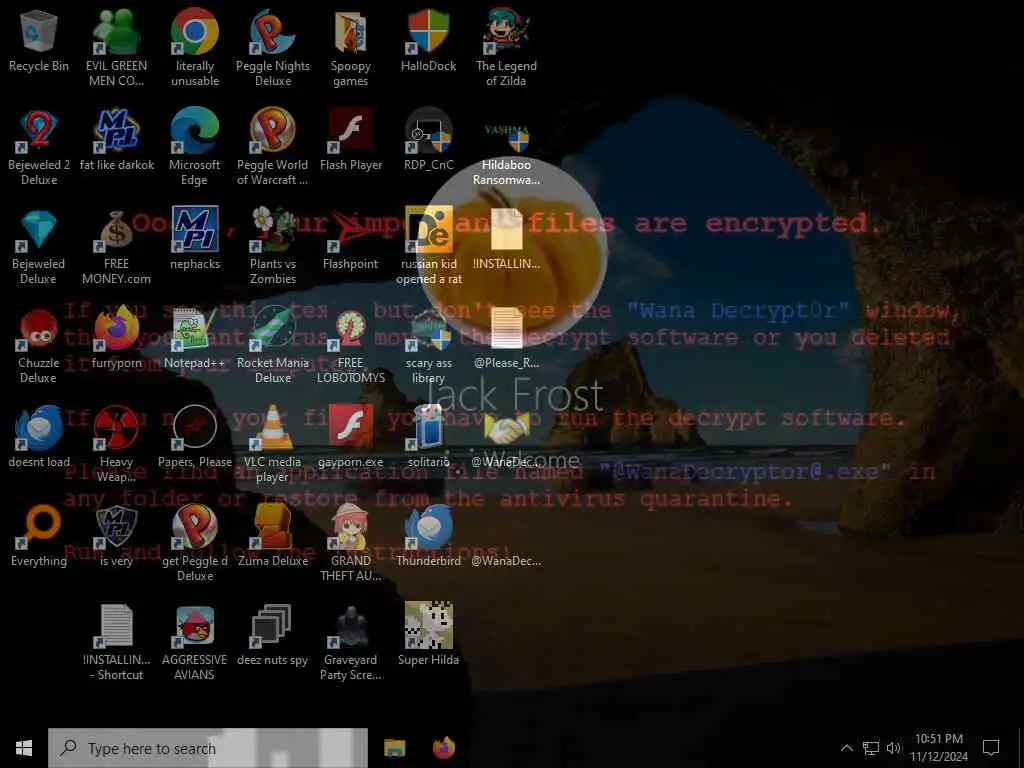1024x768 pixels.
Task: Open File Explorer from the taskbar
Action: tap(394, 748)
